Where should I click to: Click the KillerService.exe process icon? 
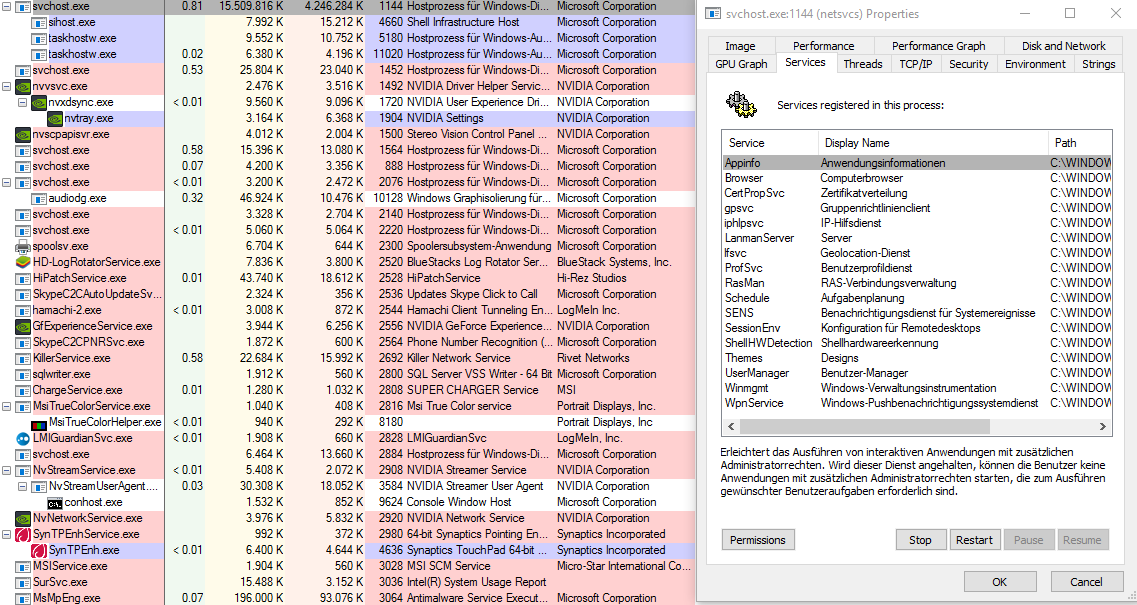[x=22, y=358]
